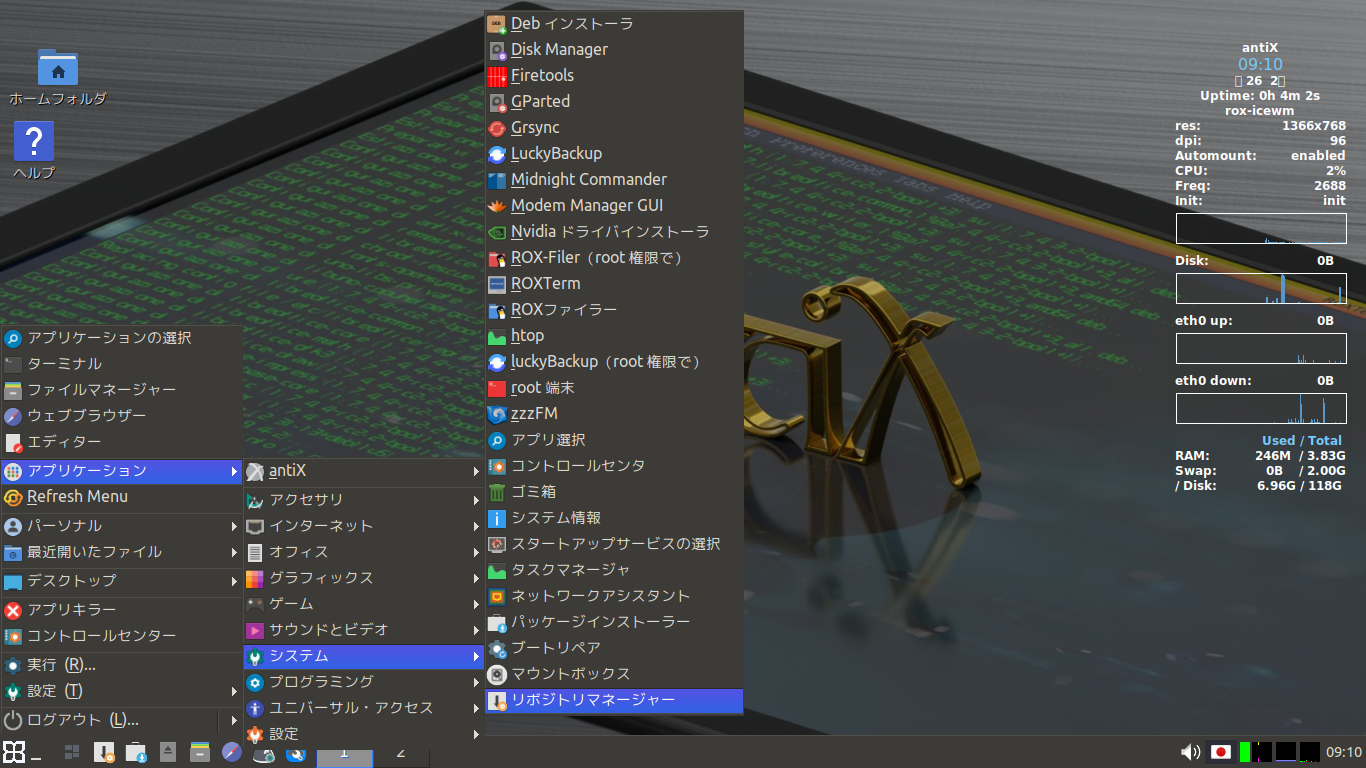Click the green htop icon
This screenshot has height=768, width=1366.
pos(497,335)
